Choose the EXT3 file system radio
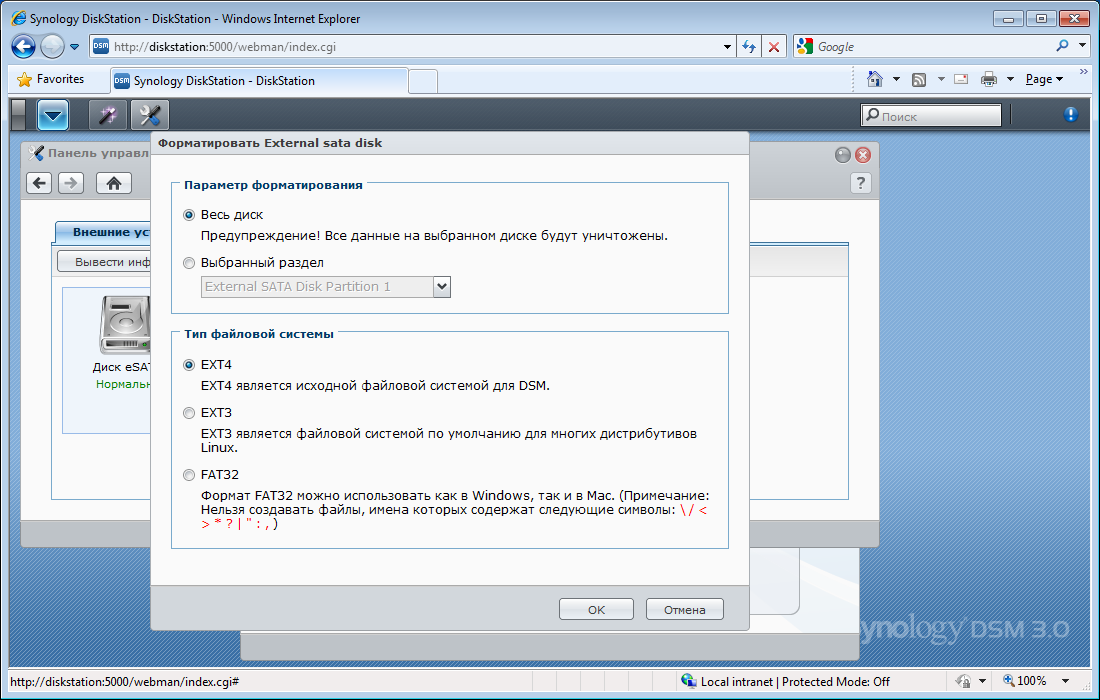The height and width of the screenshot is (700, 1100). pyautogui.click(x=189, y=413)
